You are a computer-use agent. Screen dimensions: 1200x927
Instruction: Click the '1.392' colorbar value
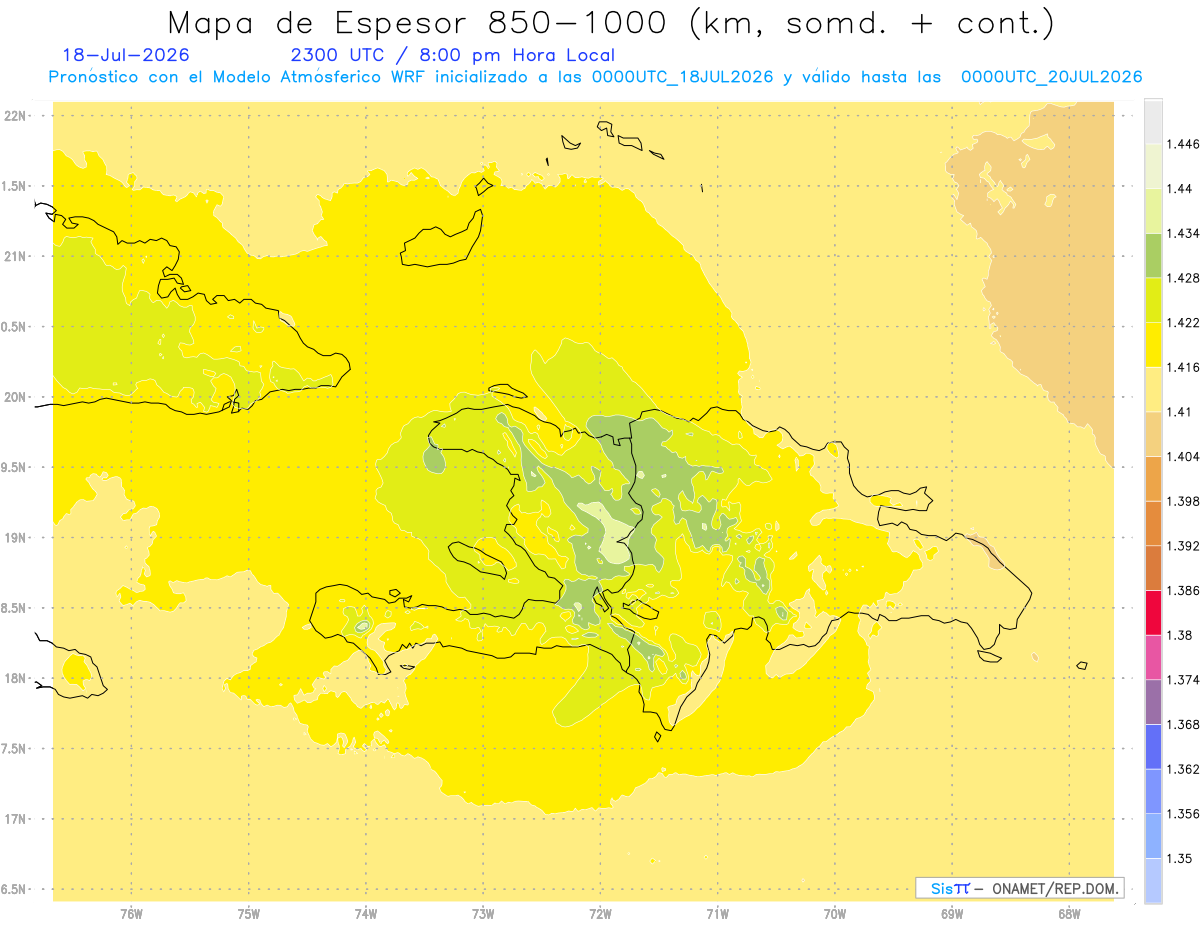click(x=1183, y=546)
